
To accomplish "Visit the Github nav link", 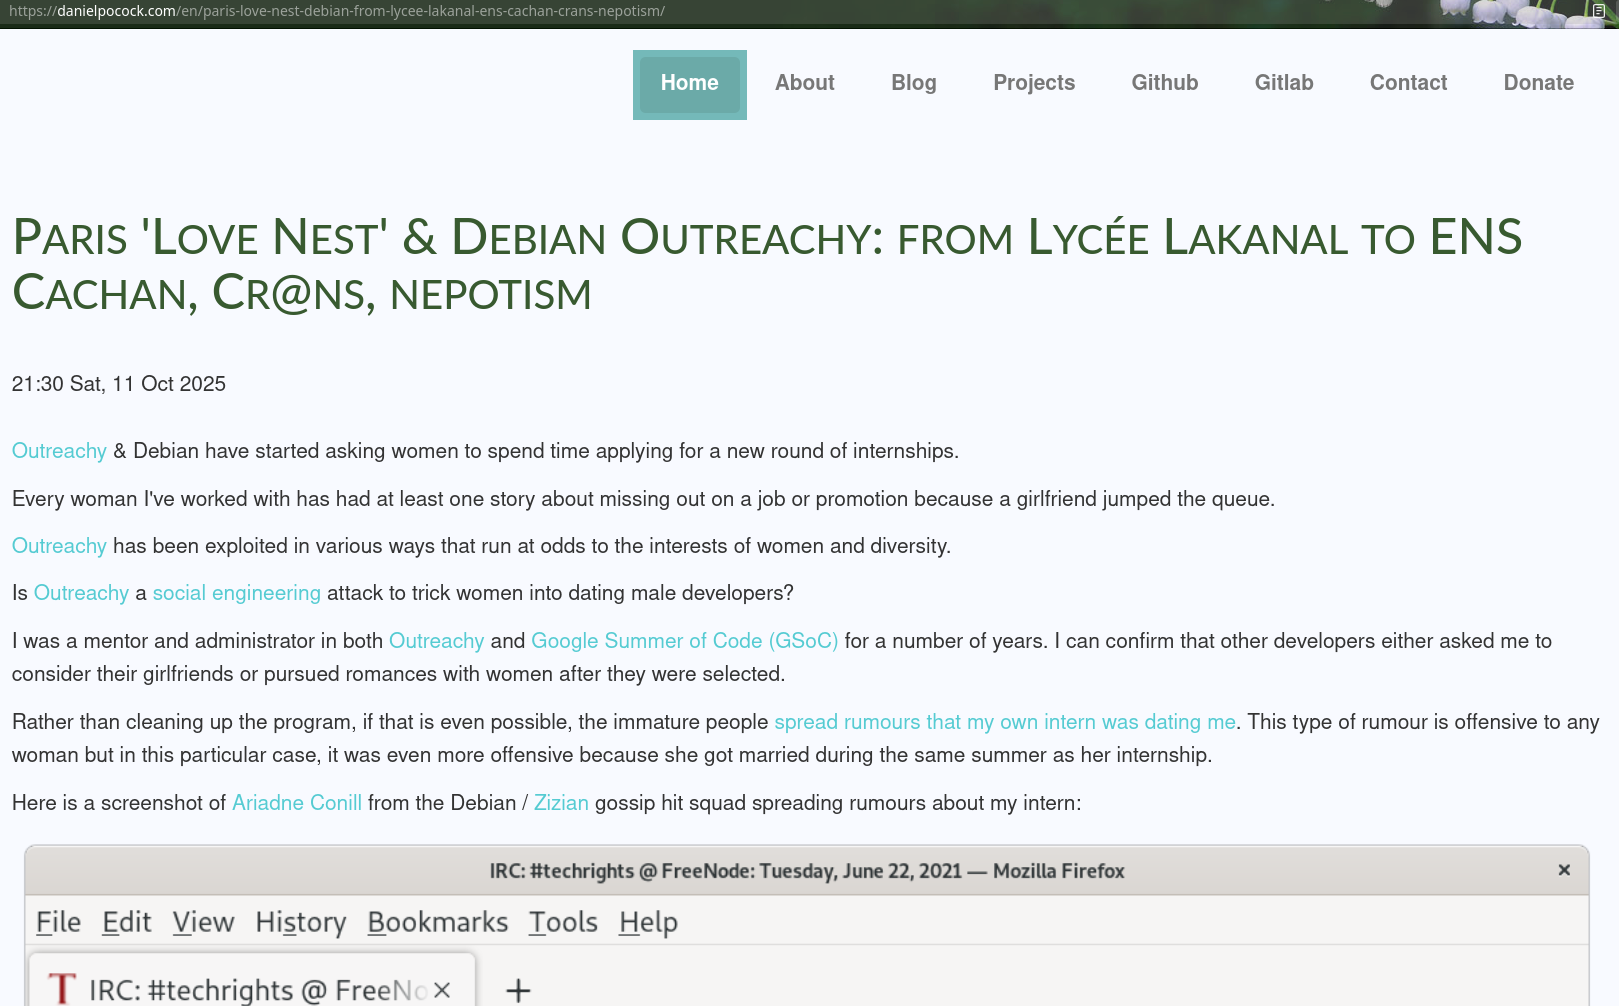I will pos(1164,83).
